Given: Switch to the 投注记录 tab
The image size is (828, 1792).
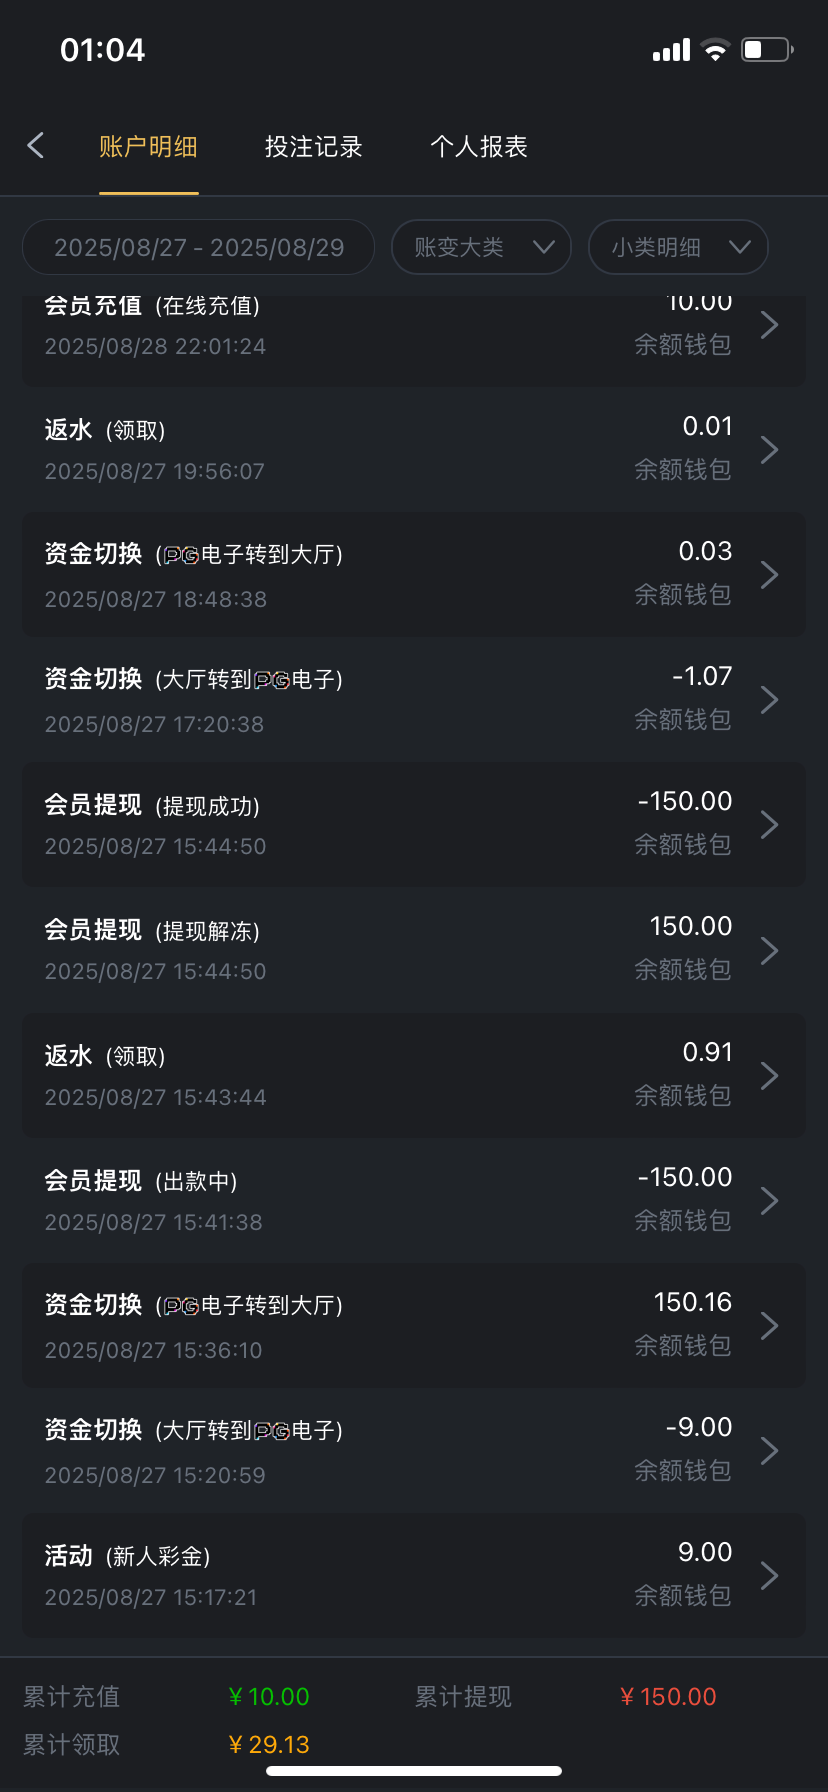Looking at the screenshot, I should (x=313, y=147).
